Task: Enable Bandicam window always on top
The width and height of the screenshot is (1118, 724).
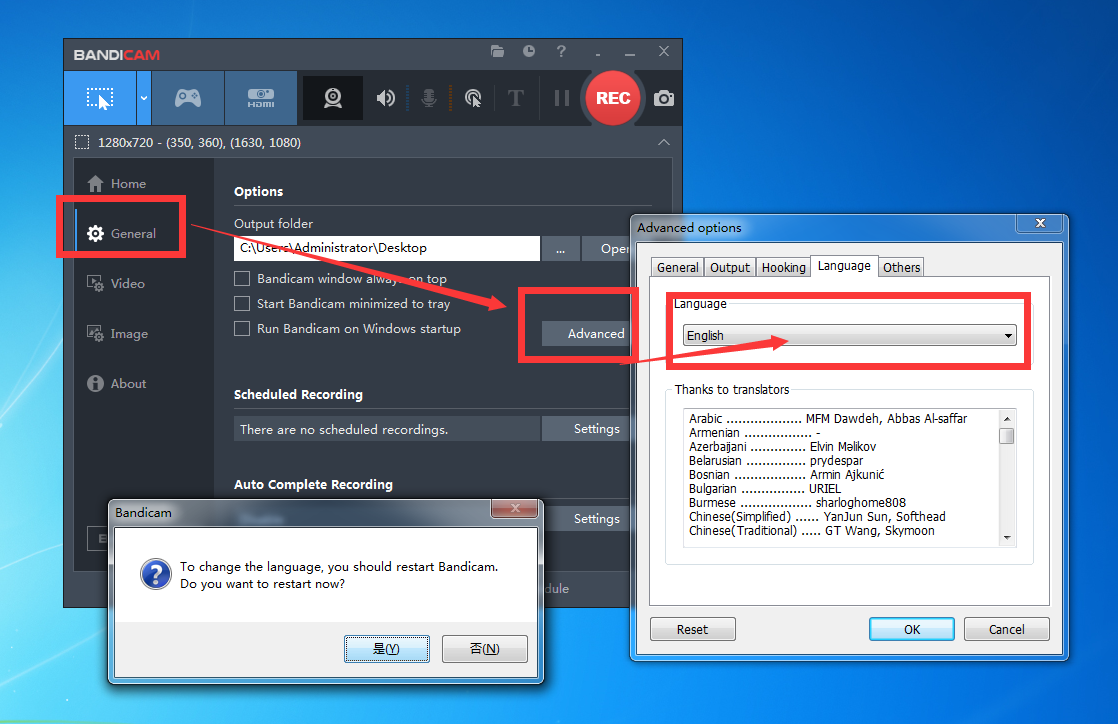Action: pos(242,278)
